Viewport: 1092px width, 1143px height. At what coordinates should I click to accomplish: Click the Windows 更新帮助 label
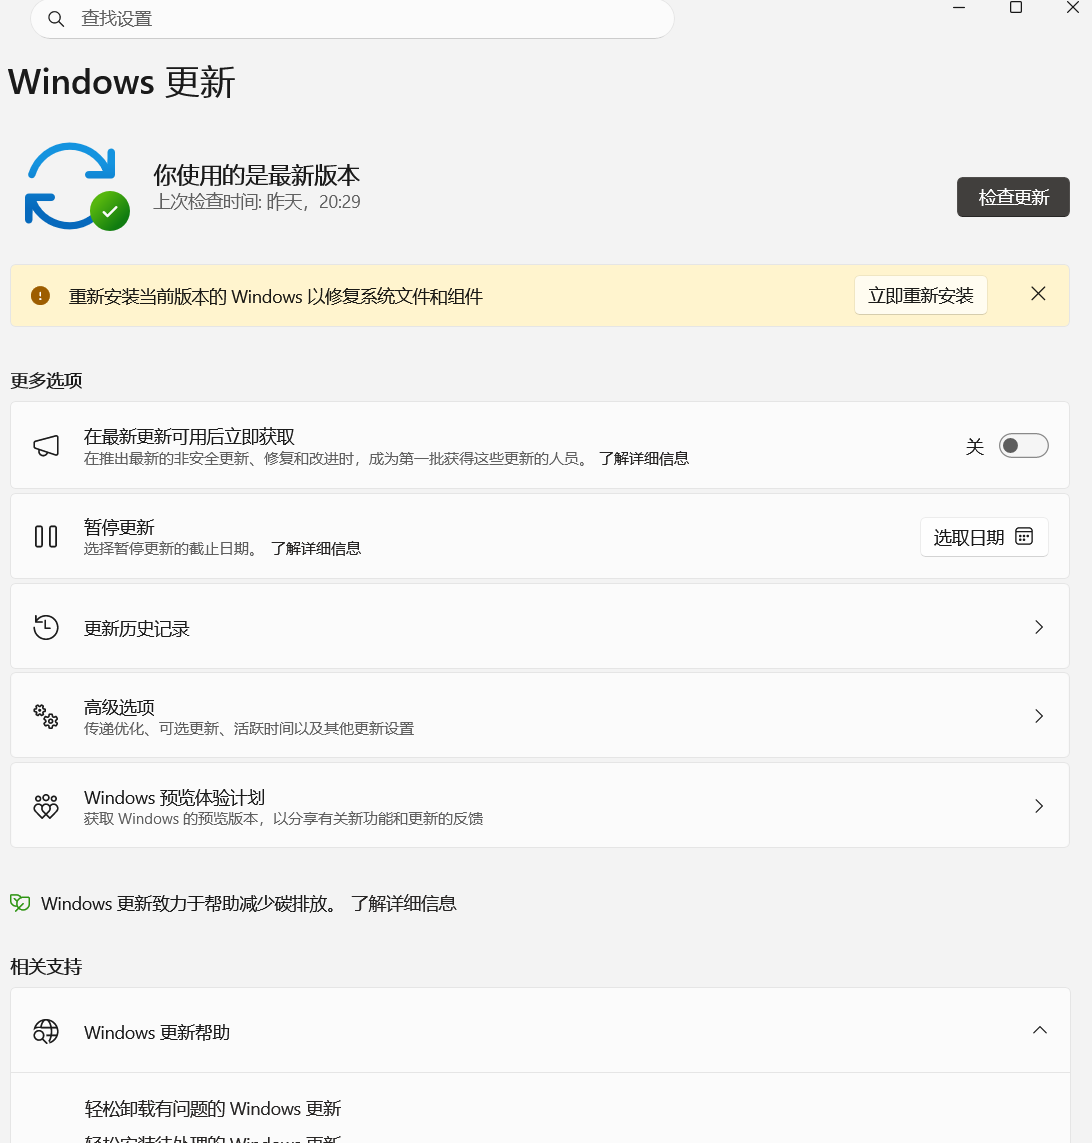pyautogui.click(x=157, y=1032)
